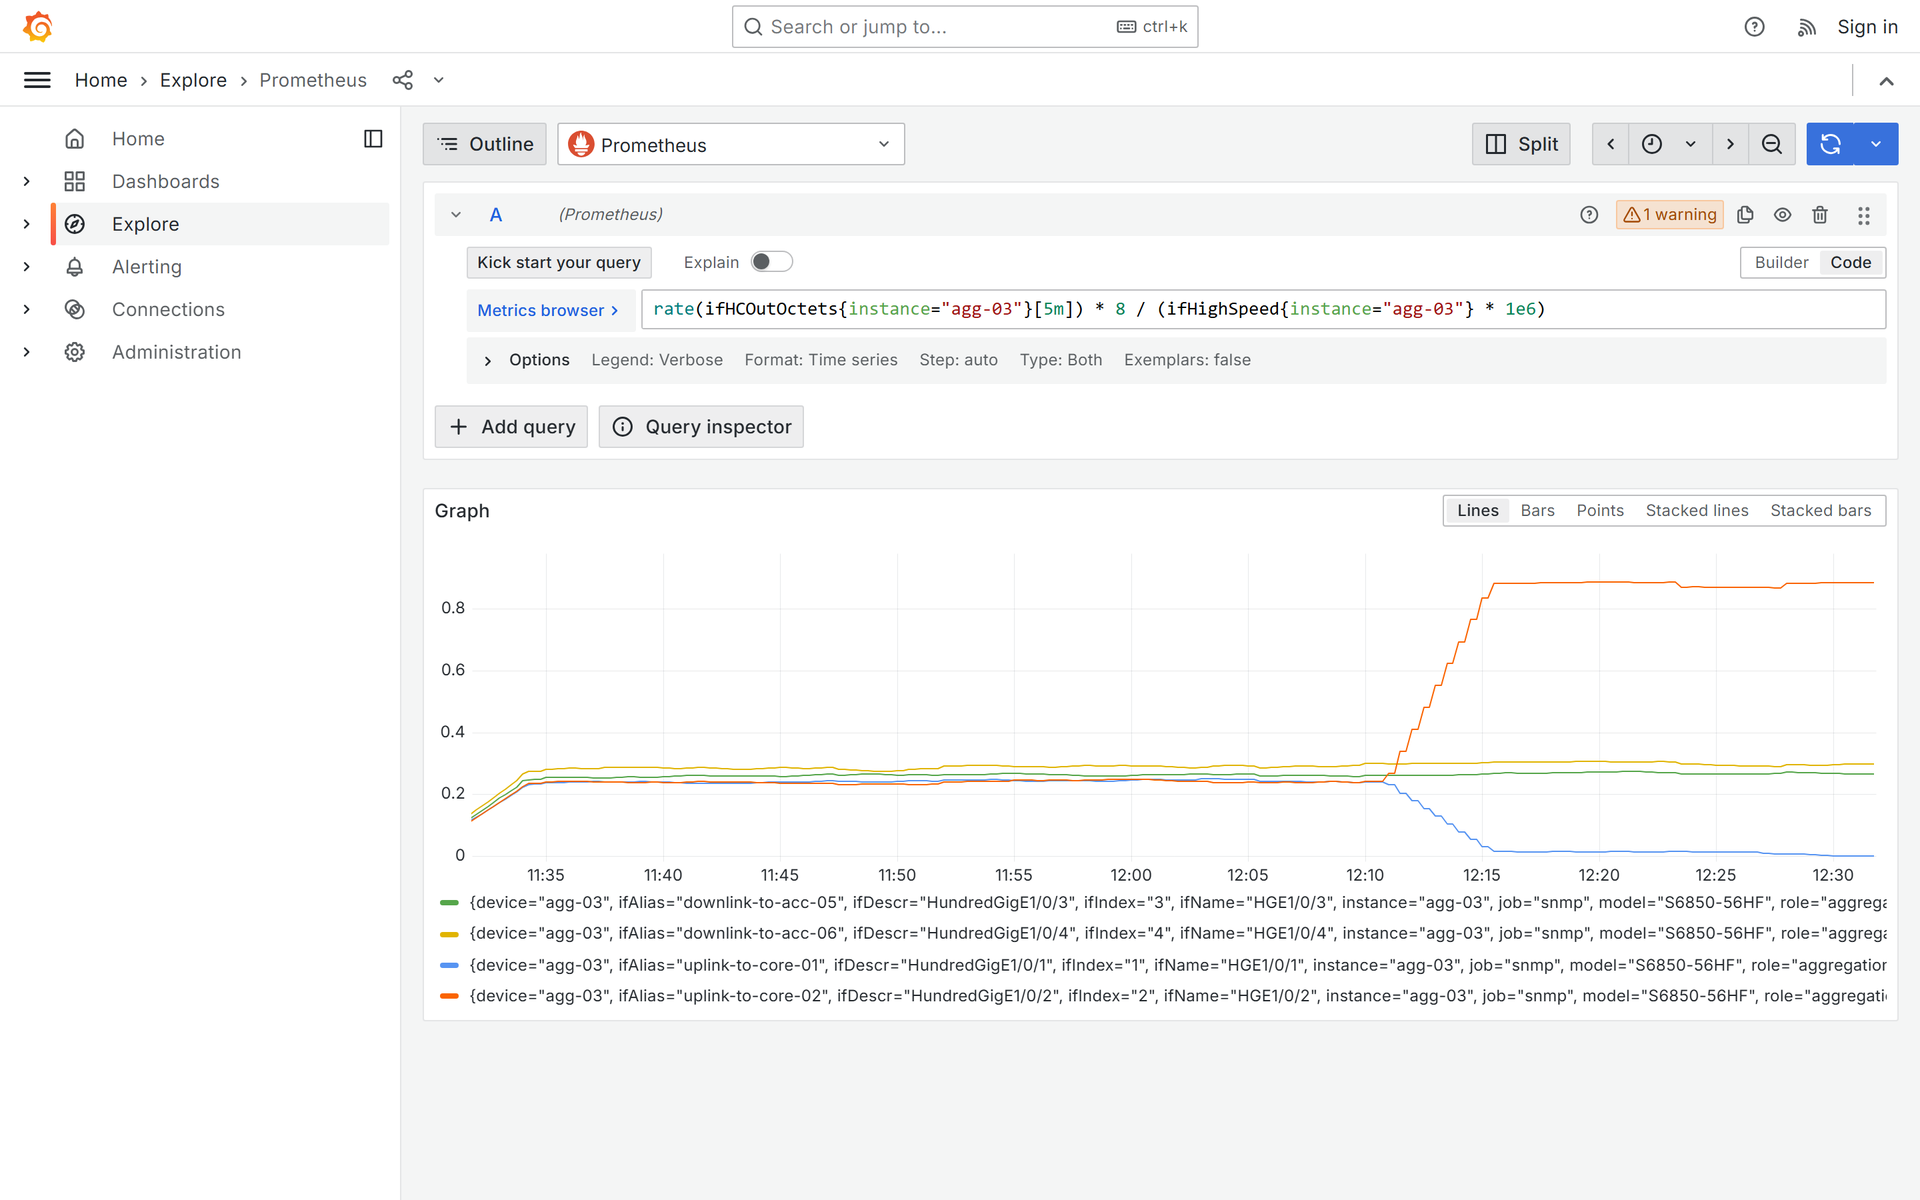Shift time range backwards with left arrow
This screenshot has height=1200, width=1920.
pyautogui.click(x=1610, y=144)
